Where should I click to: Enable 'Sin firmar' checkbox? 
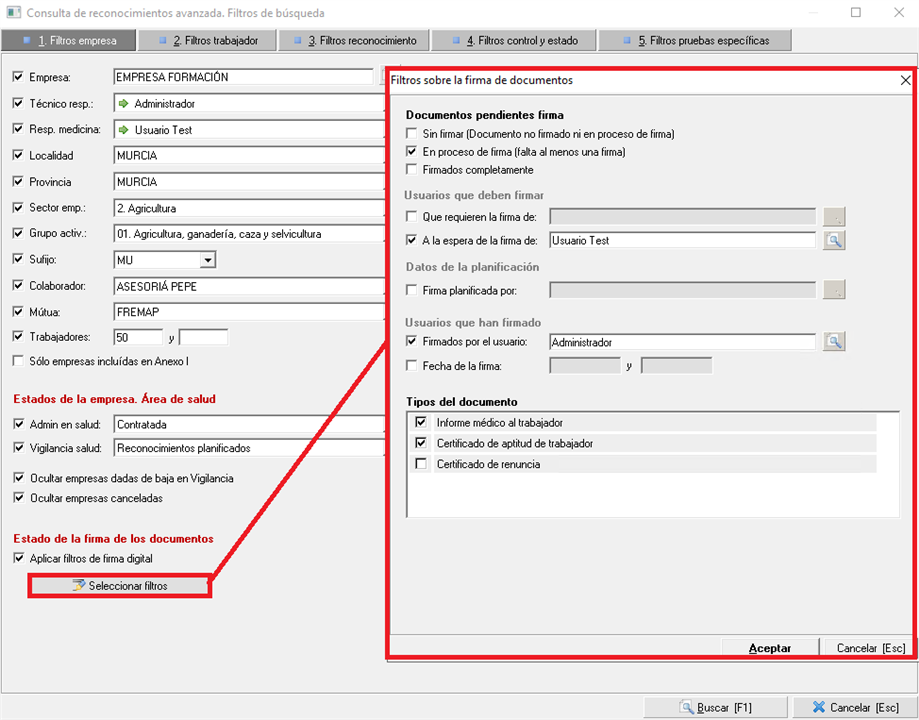click(411, 134)
